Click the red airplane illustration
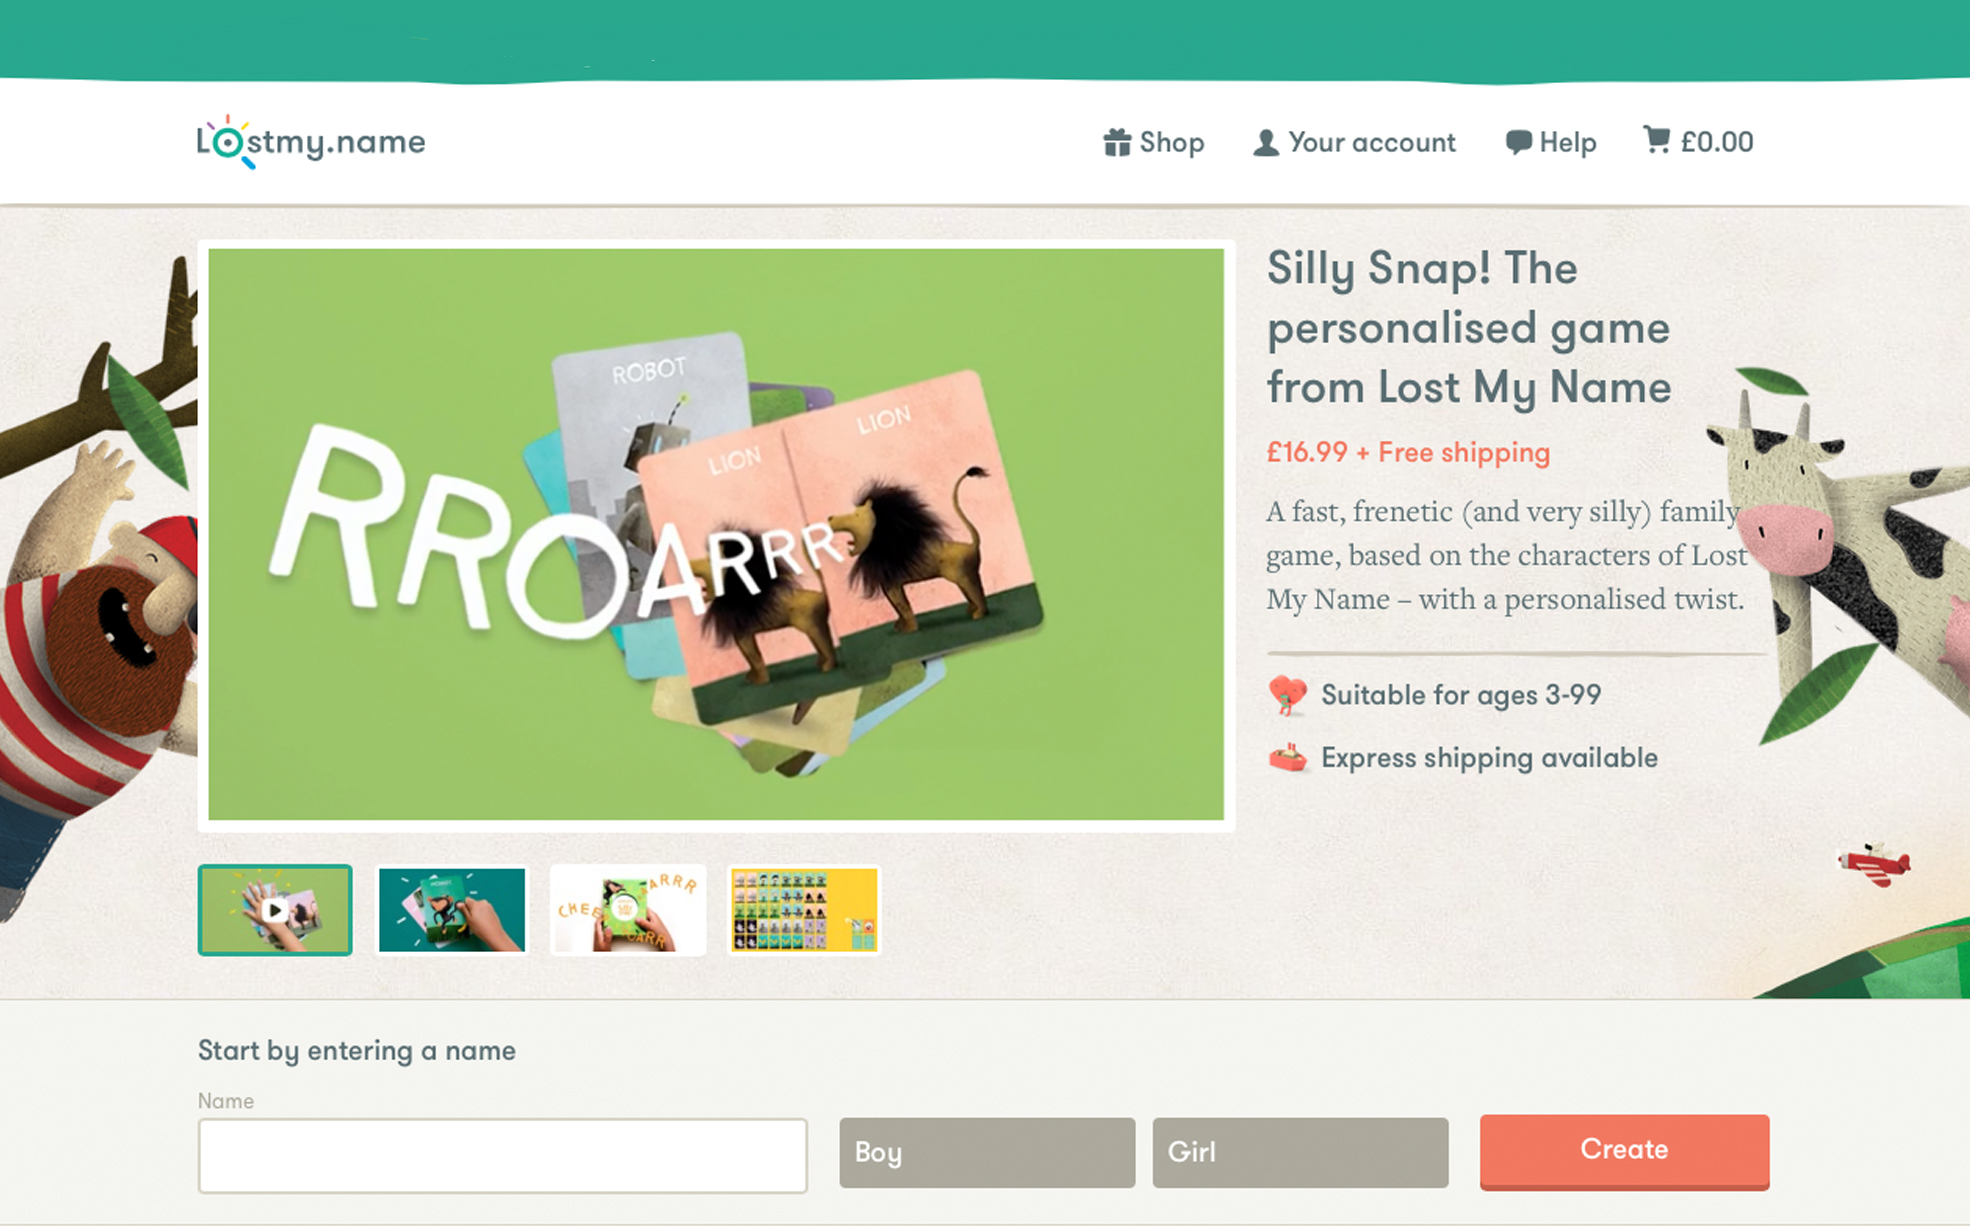Screen dimensions: 1970x1228 coord(1873,863)
